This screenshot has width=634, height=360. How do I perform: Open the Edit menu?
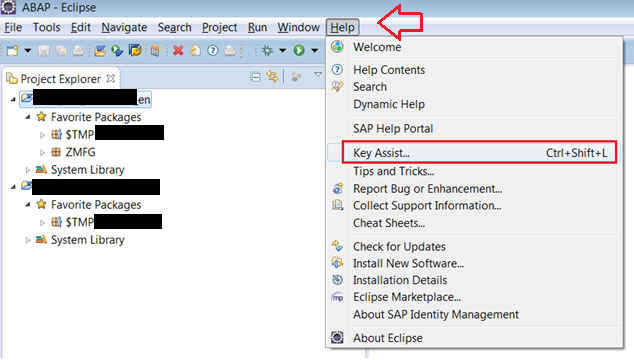pyautogui.click(x=80, y=27)
